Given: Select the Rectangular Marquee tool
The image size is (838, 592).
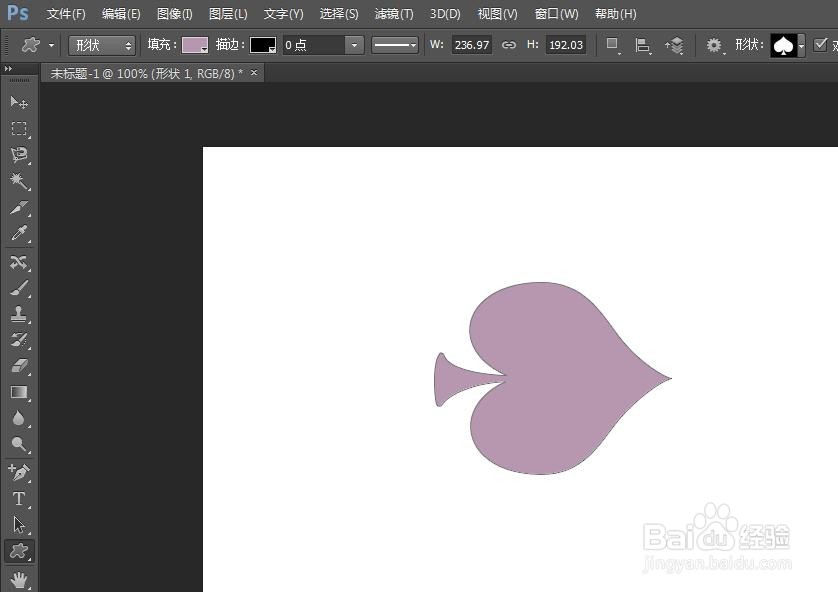Looking at the screenshot, I should tap(19, 129).
